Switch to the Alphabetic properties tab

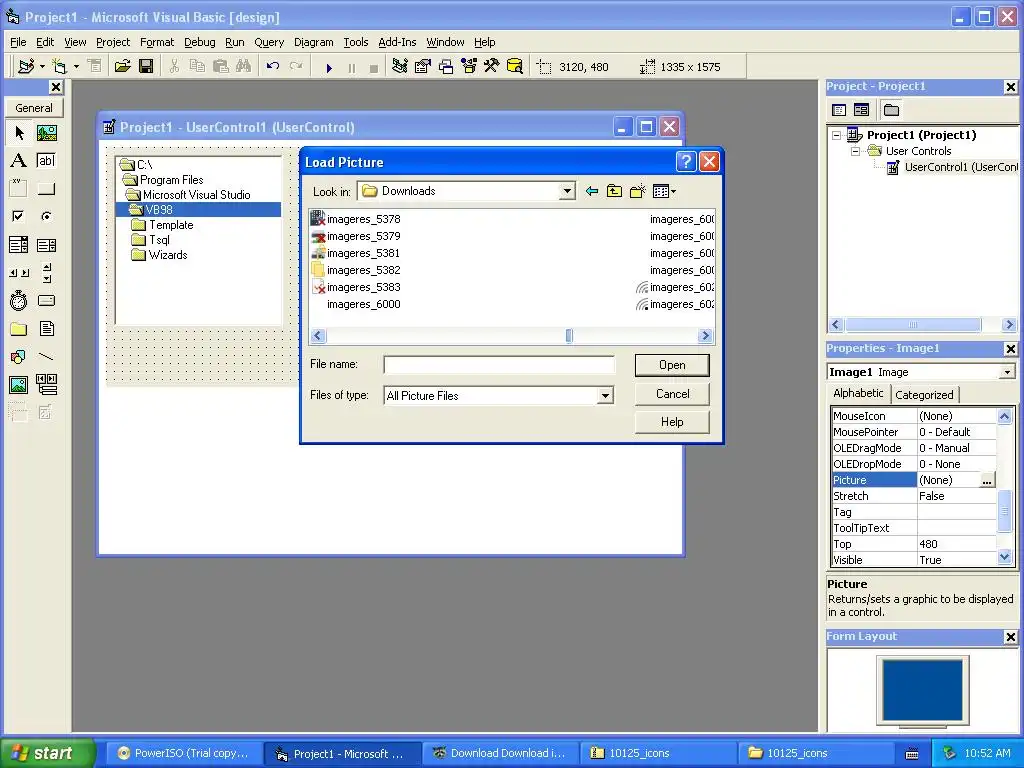tap(858, 393)
